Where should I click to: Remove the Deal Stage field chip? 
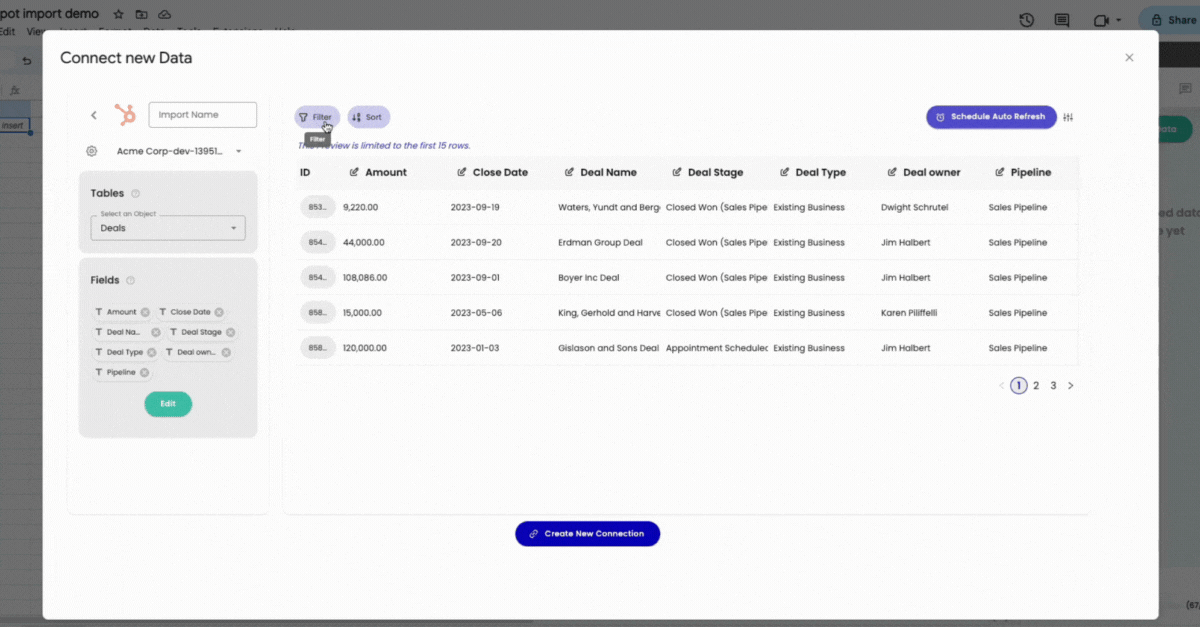(x=230, y=332)
